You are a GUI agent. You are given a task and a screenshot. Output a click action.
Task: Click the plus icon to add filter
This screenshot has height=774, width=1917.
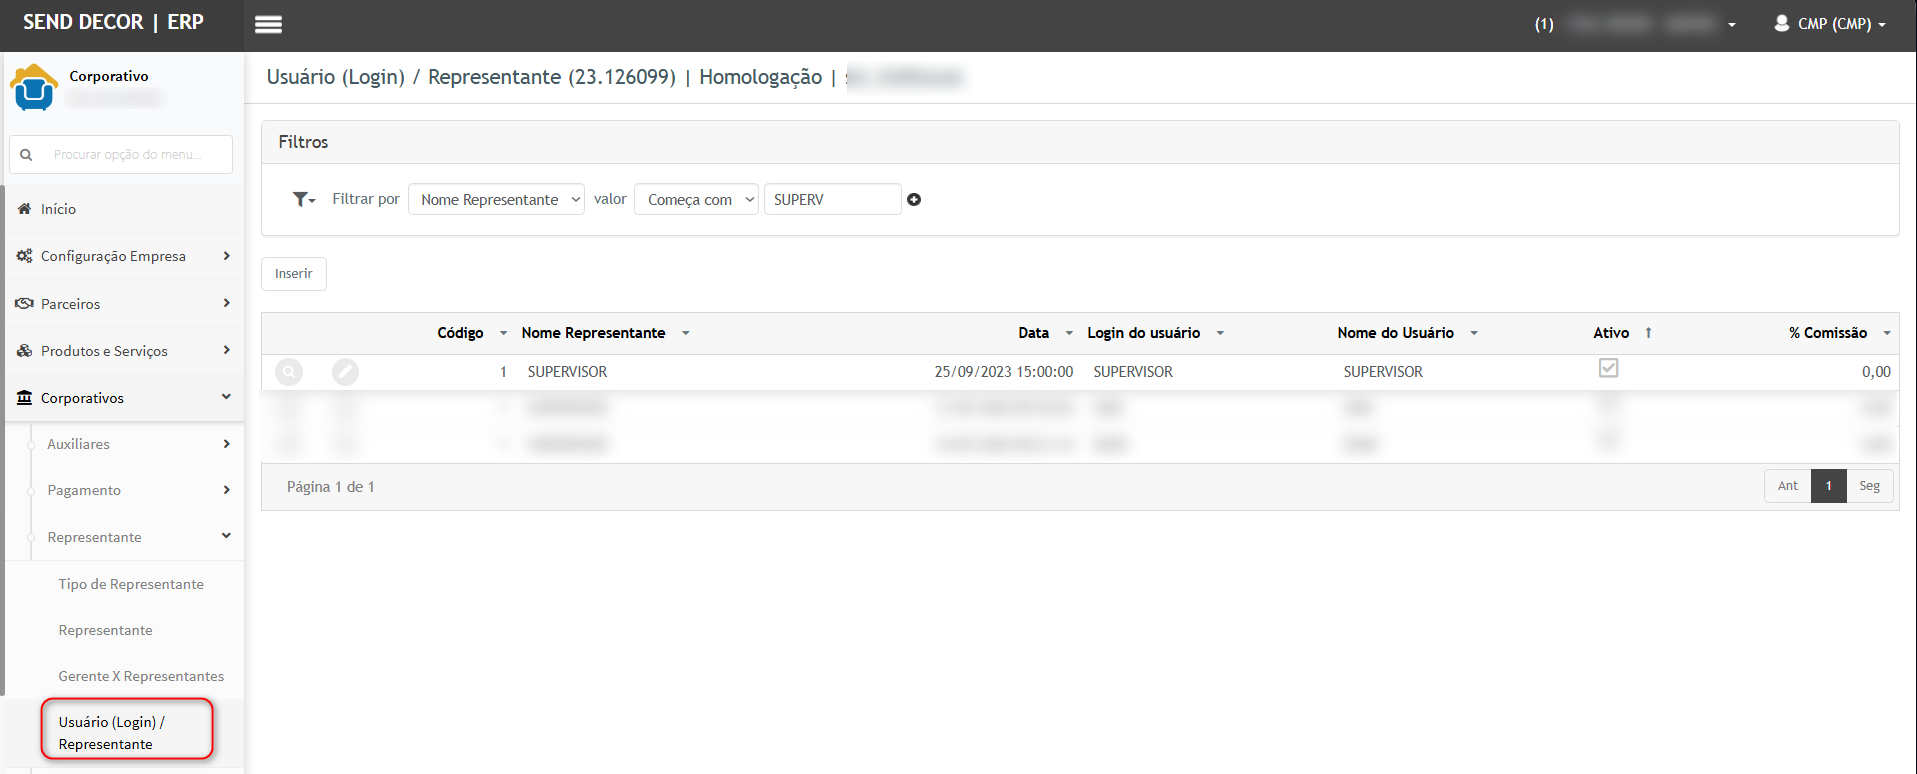[914, 200]
